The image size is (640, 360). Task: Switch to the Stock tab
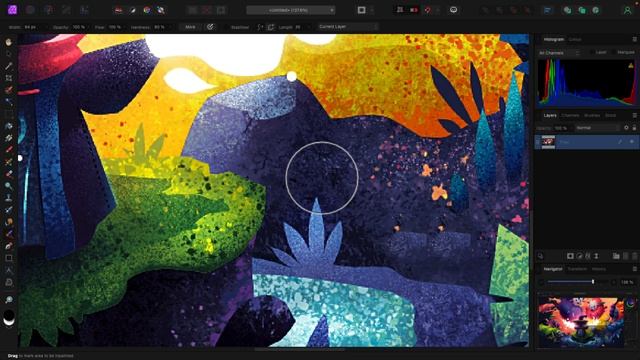point(610,116)
